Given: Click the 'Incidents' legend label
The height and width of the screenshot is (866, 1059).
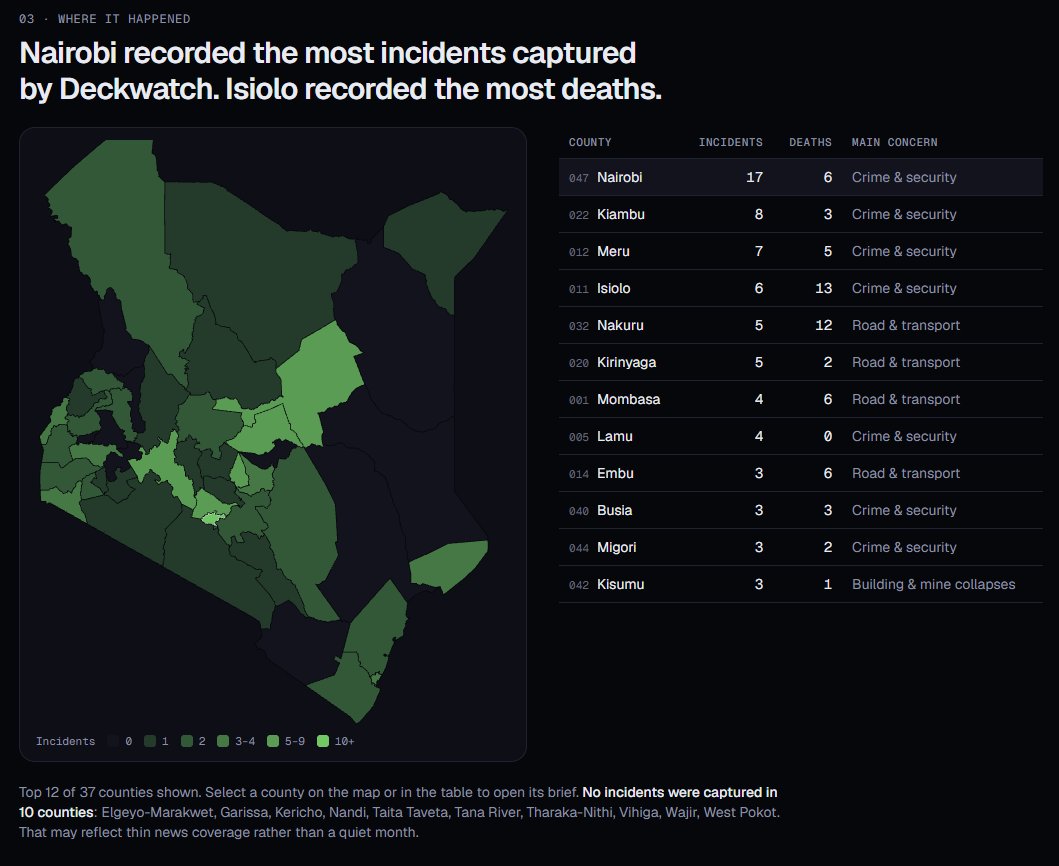Looking at the screenshot, I should pyautogui.click(x=66, y=741).
